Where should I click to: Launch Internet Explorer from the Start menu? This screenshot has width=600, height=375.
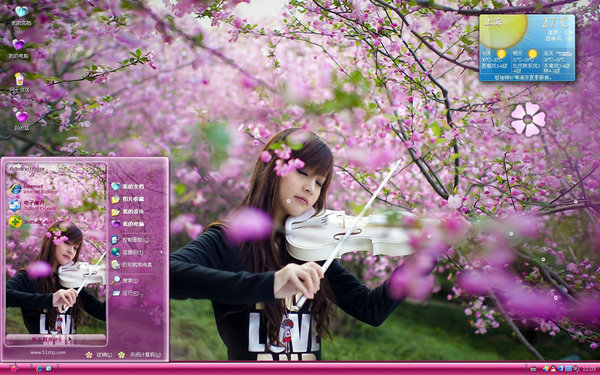click(34, 188)
